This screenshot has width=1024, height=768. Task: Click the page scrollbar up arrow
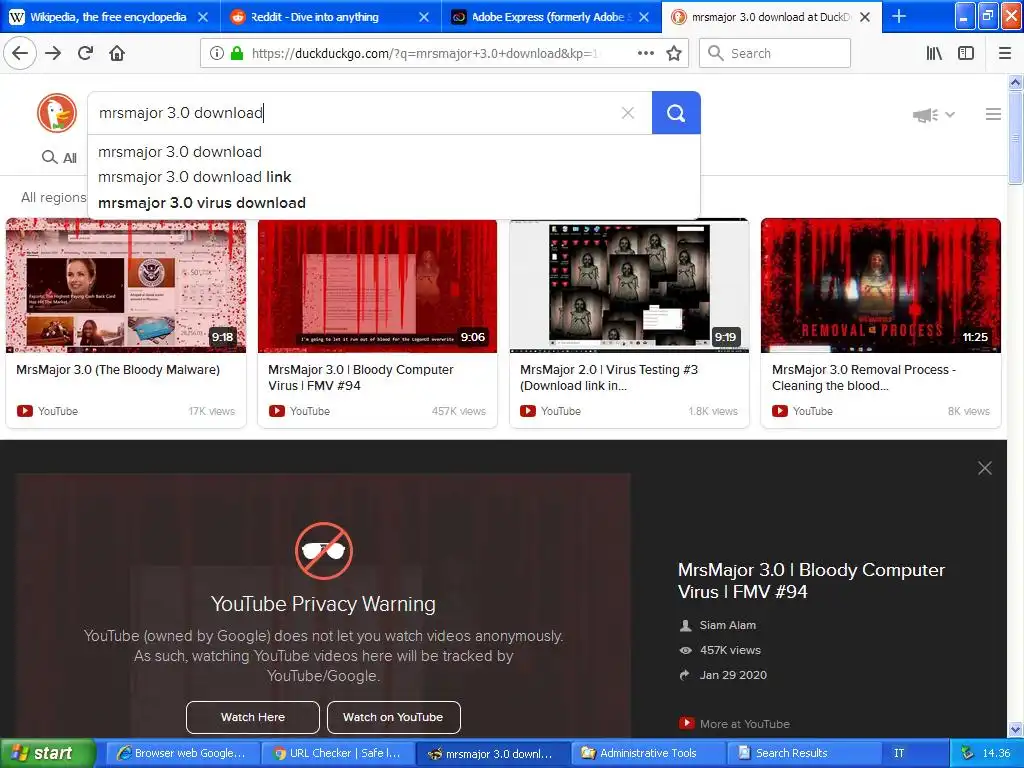pyautogui.click(x=1015, y=82)
